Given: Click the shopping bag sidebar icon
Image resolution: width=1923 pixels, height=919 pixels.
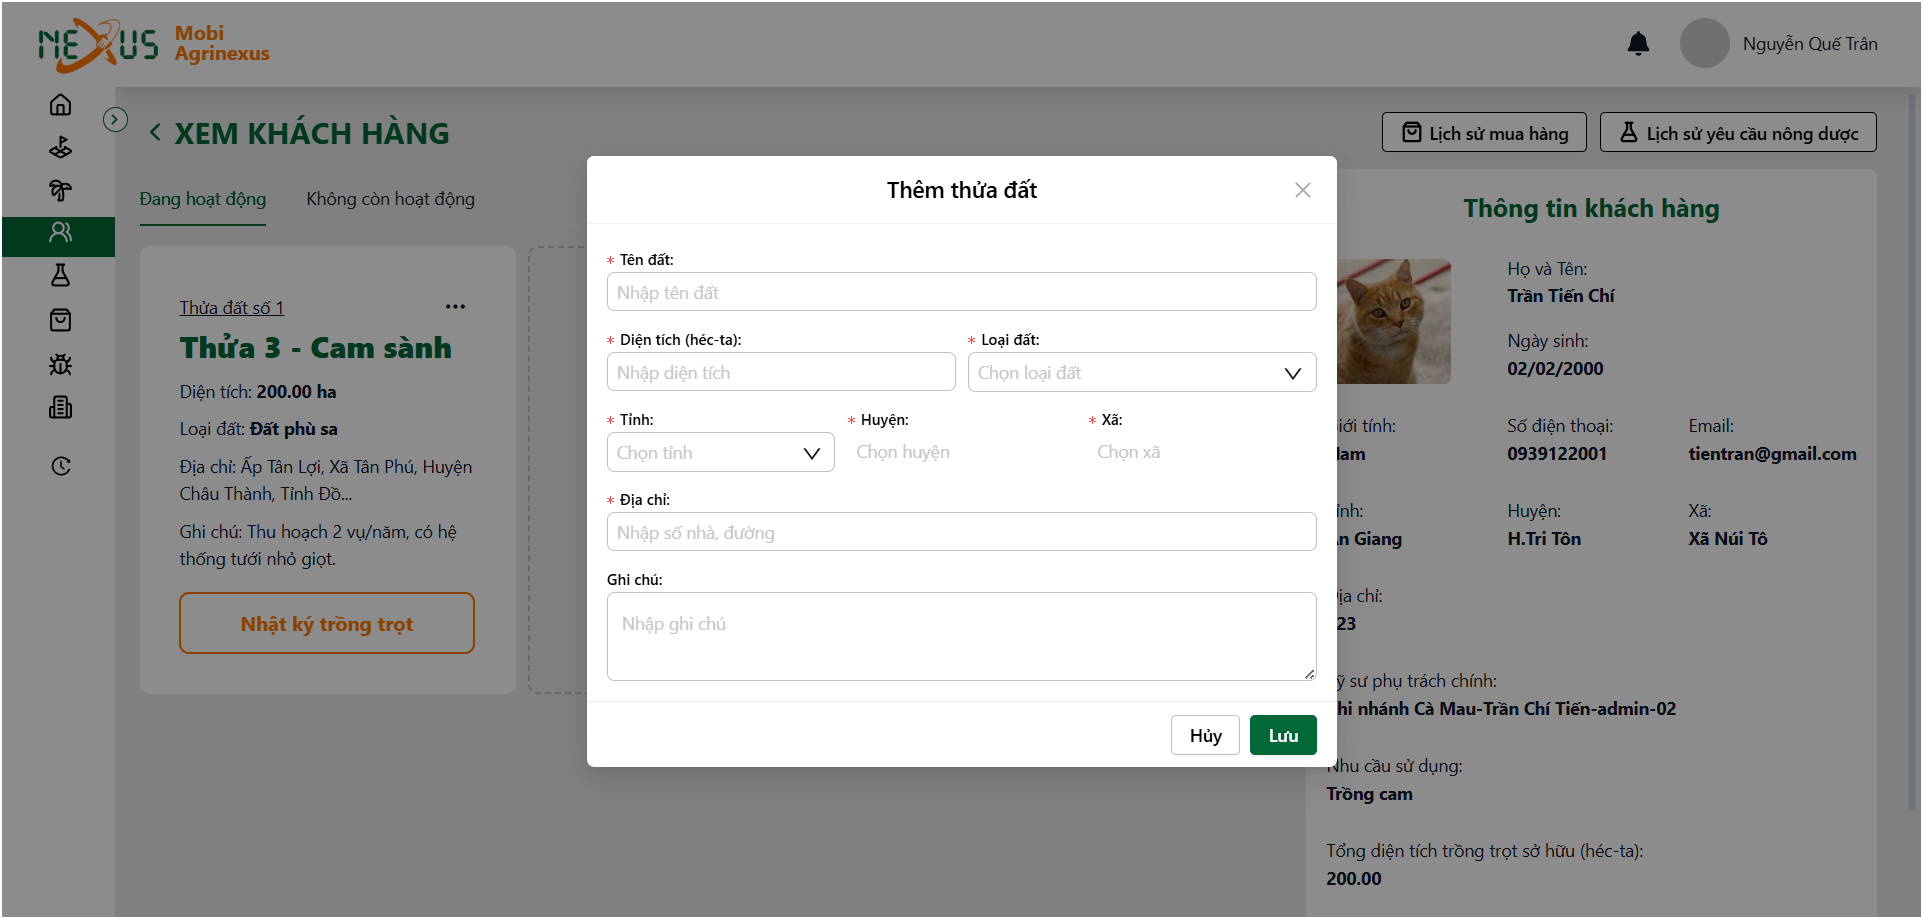Looking at the screenshot, I should (x=60, y=320).
